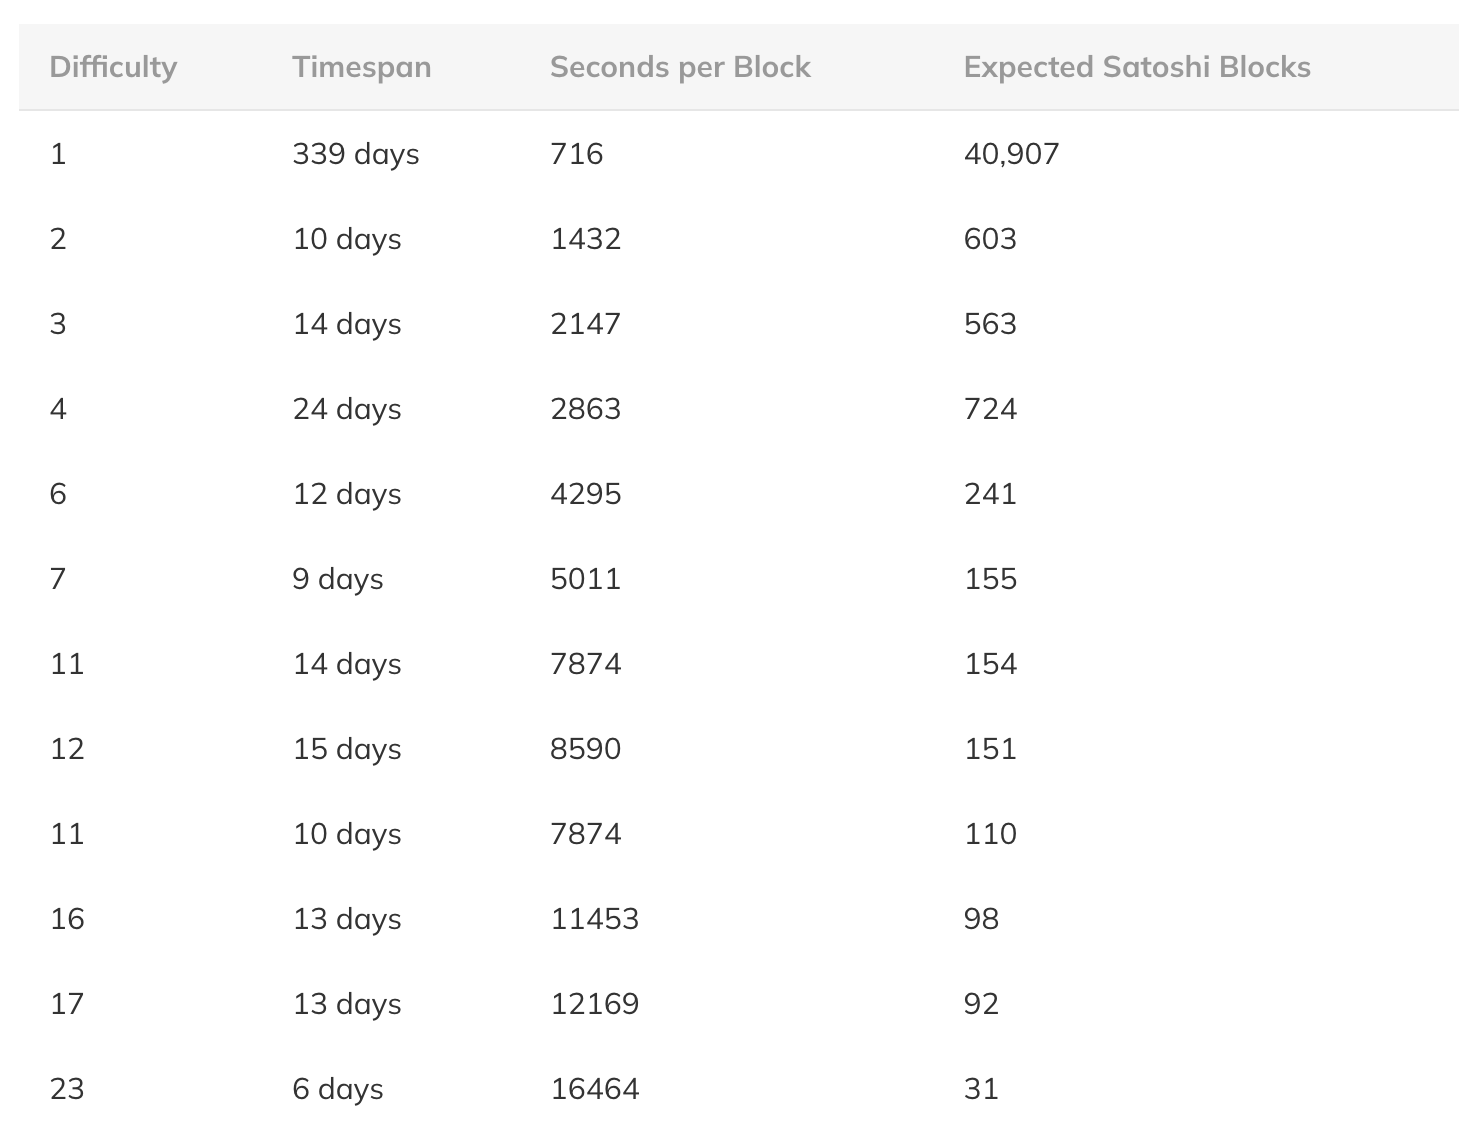Click the 1432 seconds per block value
The width and height of the screenshot is (1480, 1144).
point(585,239)
